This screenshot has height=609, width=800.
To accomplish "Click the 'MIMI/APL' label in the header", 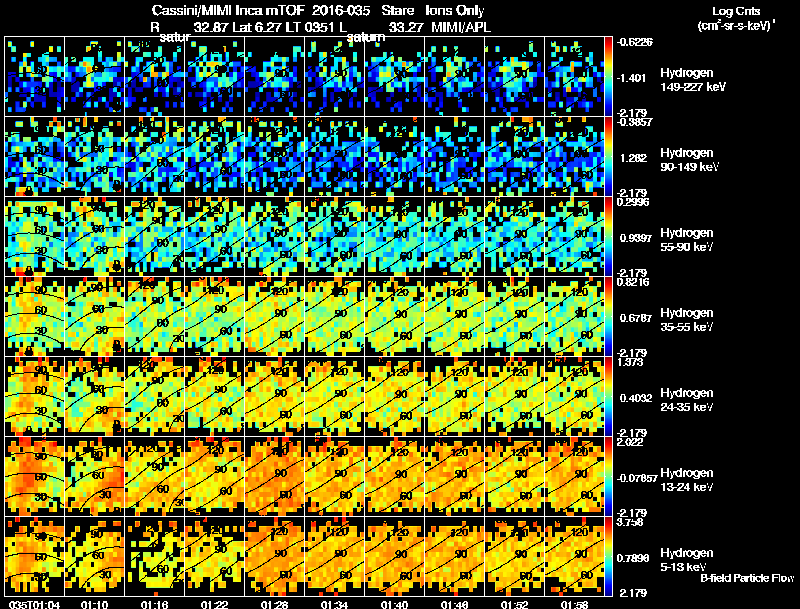I will click(461, 27).
